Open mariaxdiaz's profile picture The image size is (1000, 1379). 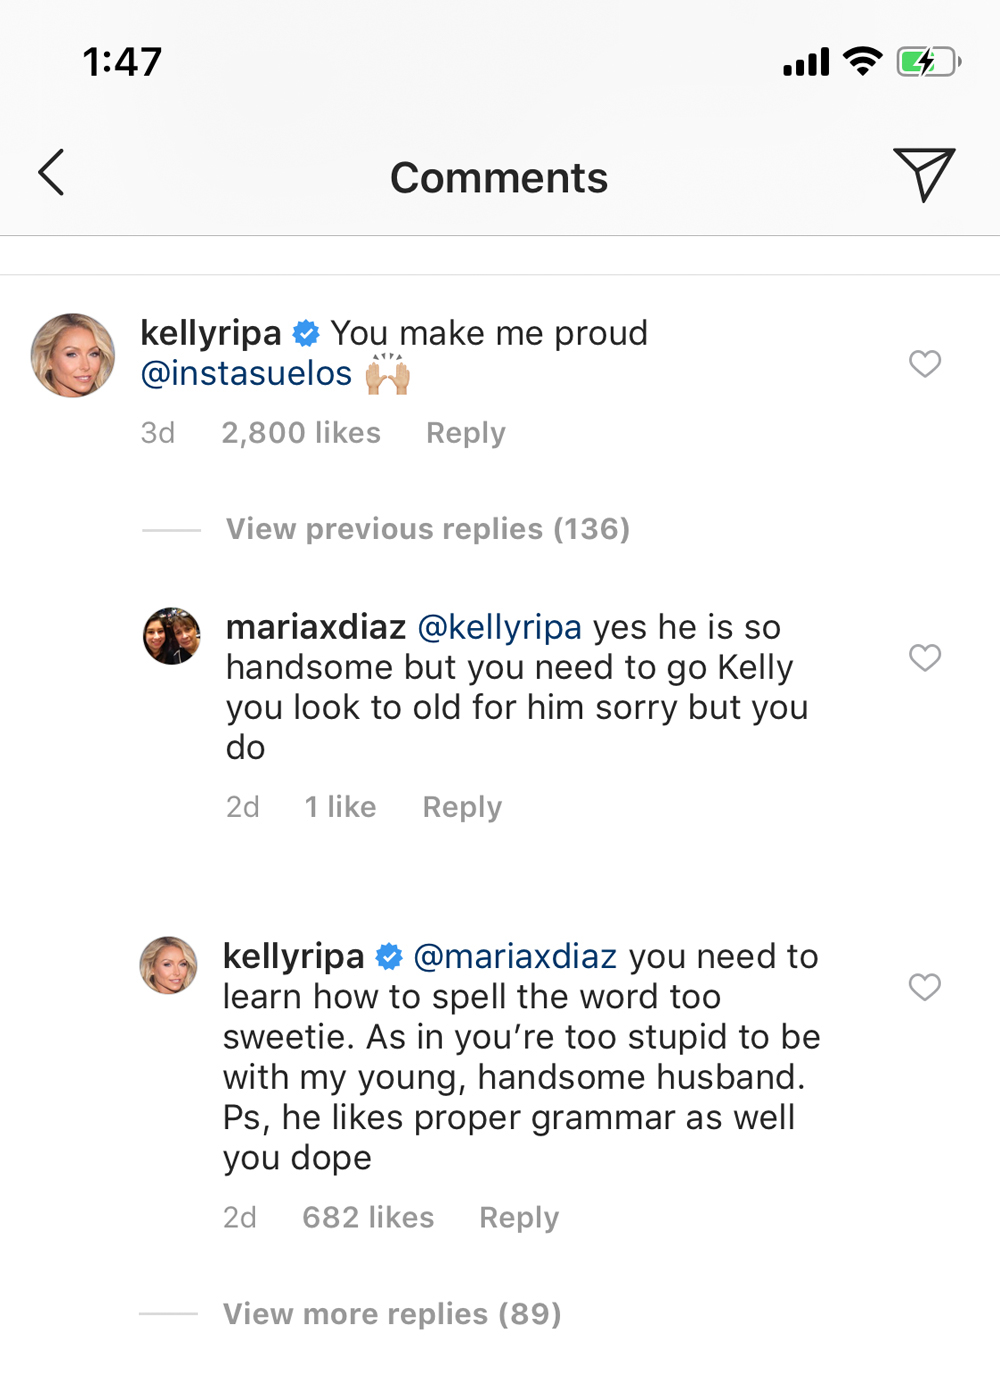tap(170, 636)
